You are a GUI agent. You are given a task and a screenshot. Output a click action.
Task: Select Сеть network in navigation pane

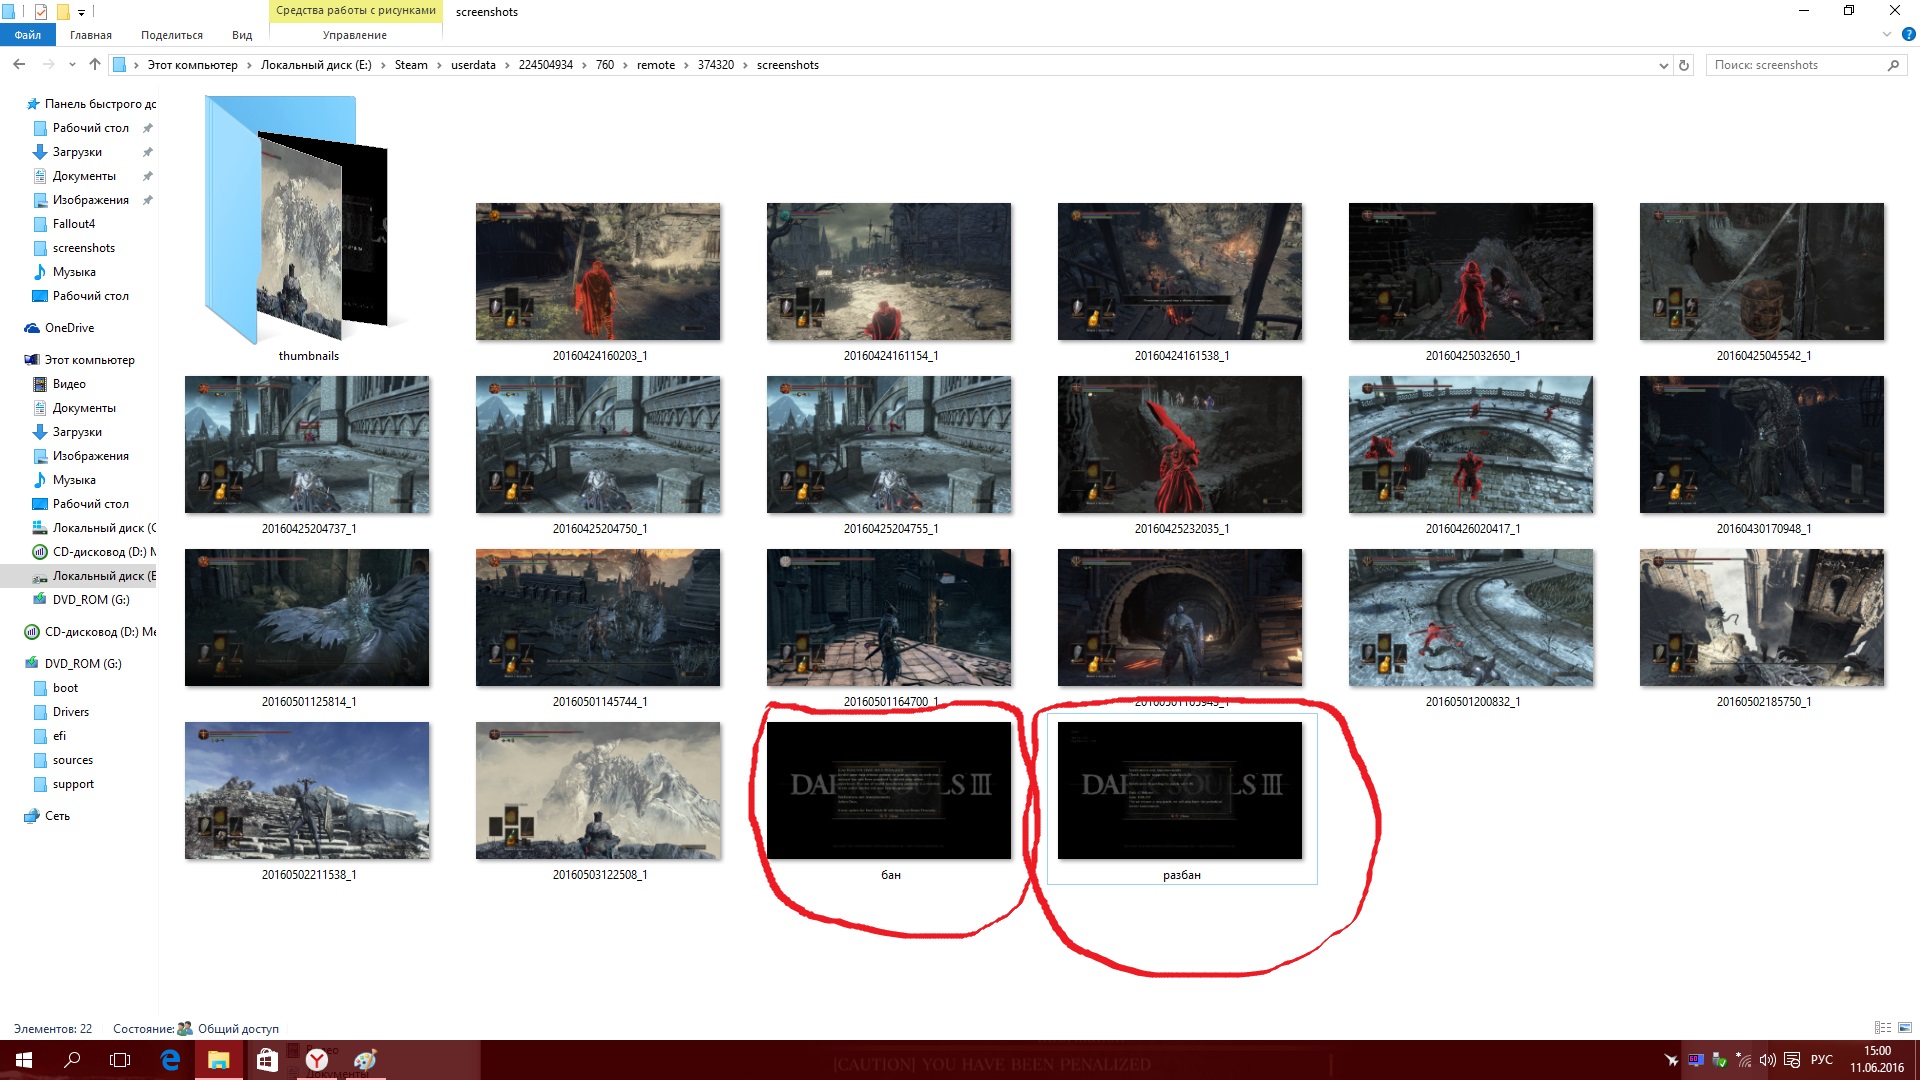[57, 816]
